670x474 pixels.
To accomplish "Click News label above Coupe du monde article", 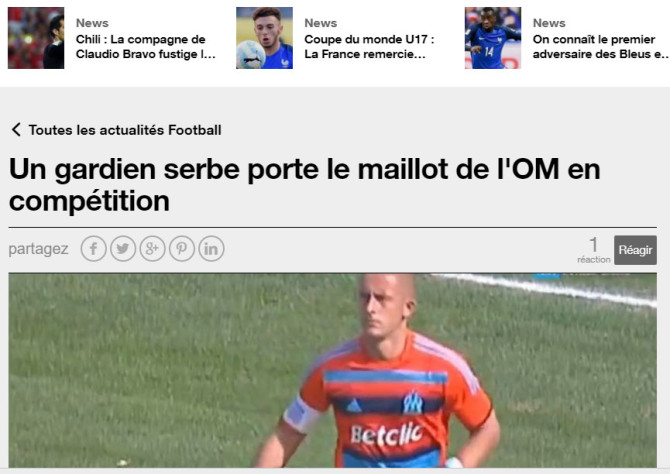I will point(320,23).
